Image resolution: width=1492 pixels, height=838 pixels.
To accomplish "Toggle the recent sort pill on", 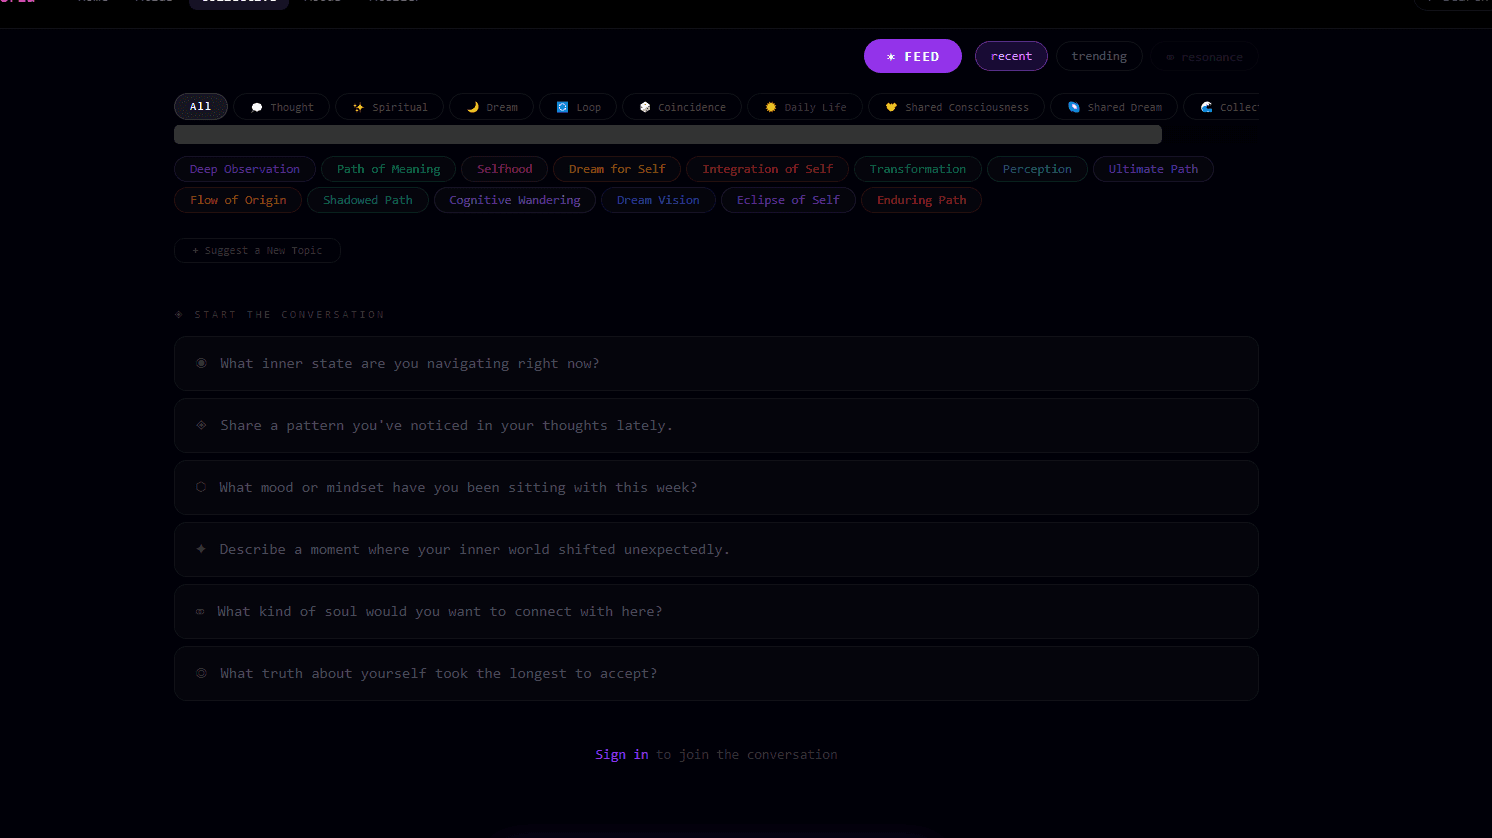I will pos(1011,56).
